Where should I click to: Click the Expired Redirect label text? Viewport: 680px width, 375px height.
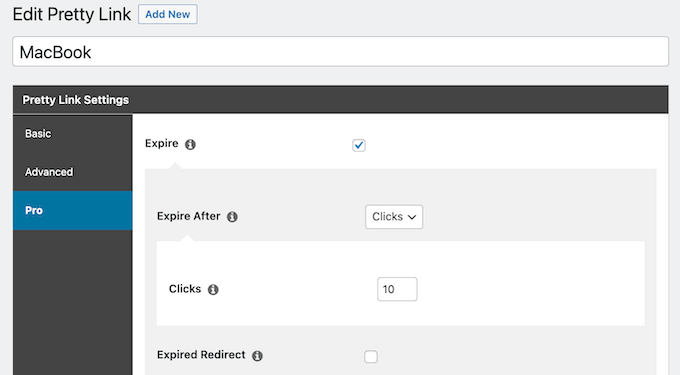(x=201, y=355)
